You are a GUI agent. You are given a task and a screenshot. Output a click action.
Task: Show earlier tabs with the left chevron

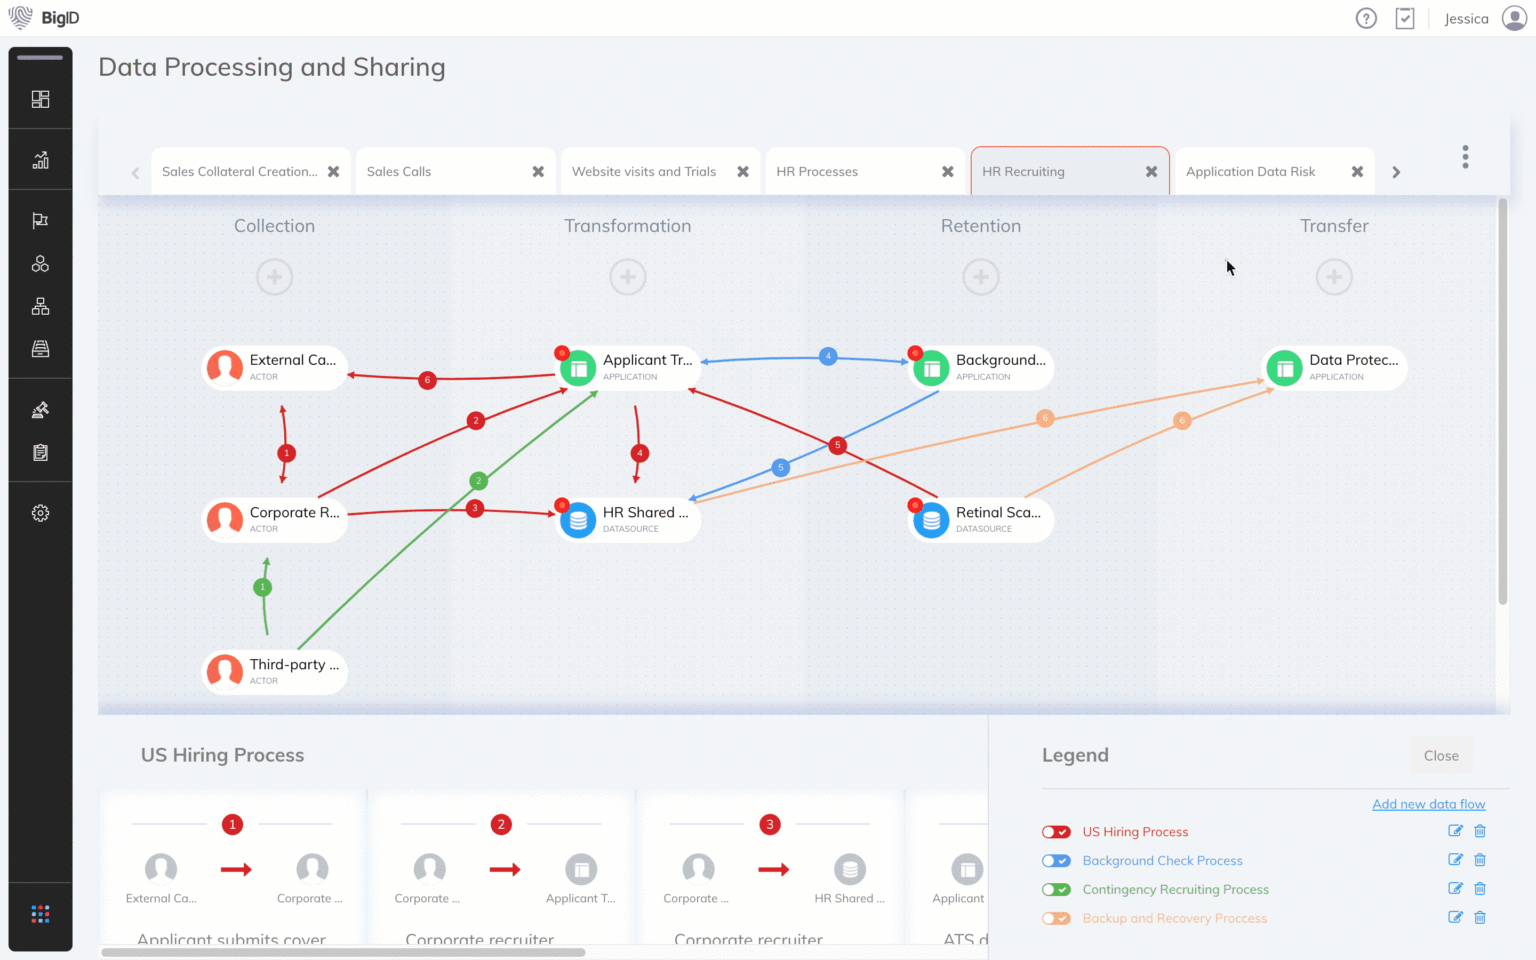pos(135,172)
